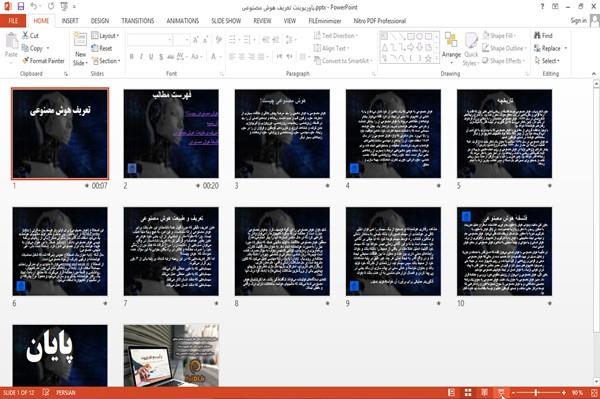Viewport: 600px width, 399px height.
Task: Cut the selected slide
Action: [30, 36]
